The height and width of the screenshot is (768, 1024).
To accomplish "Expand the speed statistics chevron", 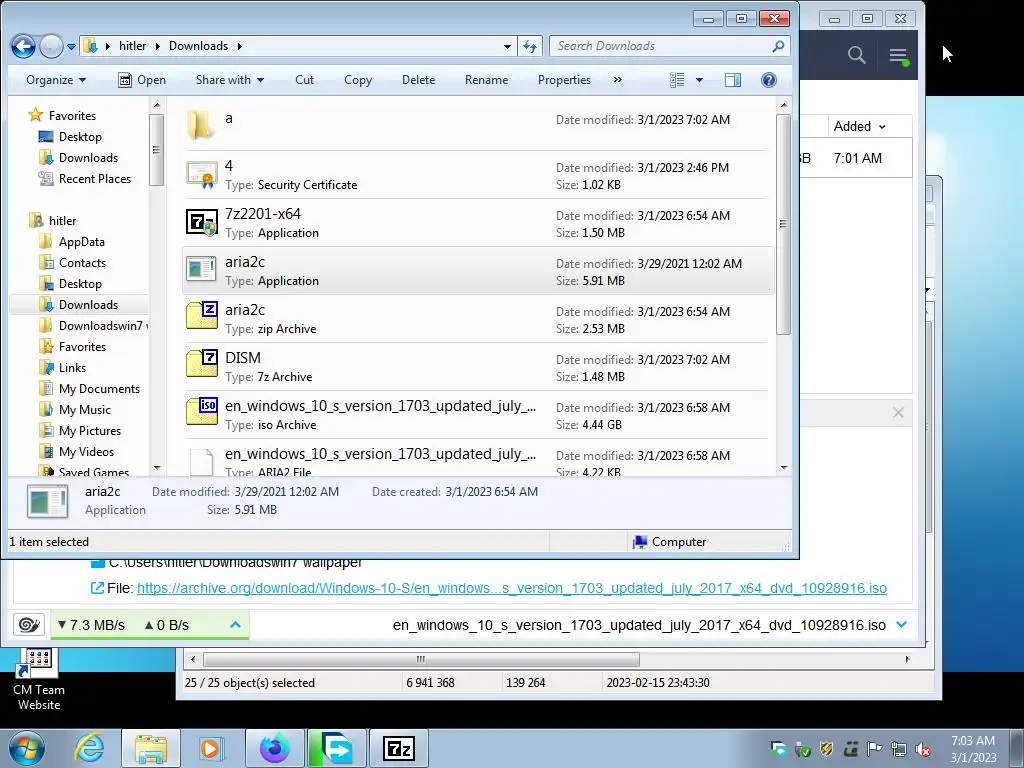I will pyautogui.click(x=236, y=625).
